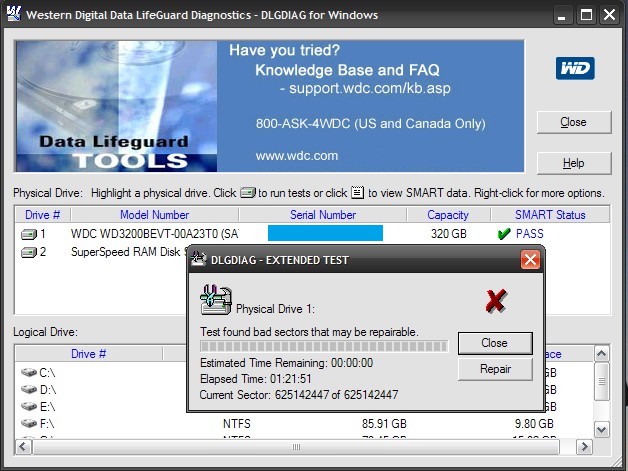This screenshot has height=471, width=628.
Task: Click the Estimated Time Remaining text
Action: (286, 363)
